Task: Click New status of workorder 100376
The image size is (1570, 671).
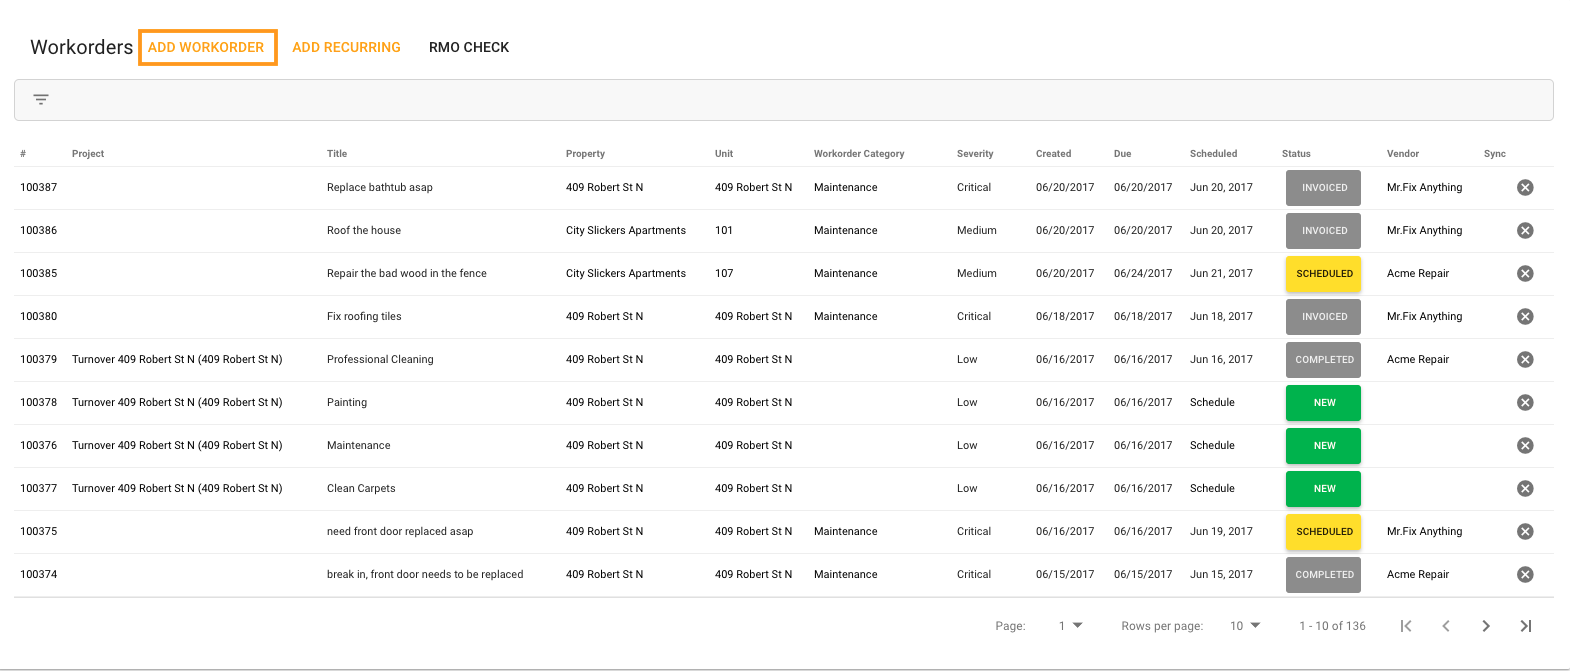Action: click(x=1324, y=445)
